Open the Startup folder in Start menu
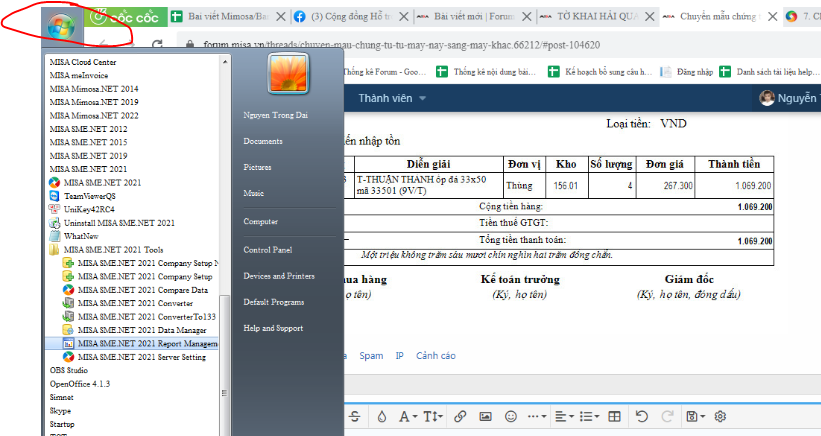821x436 pixels. pos(62,424)
